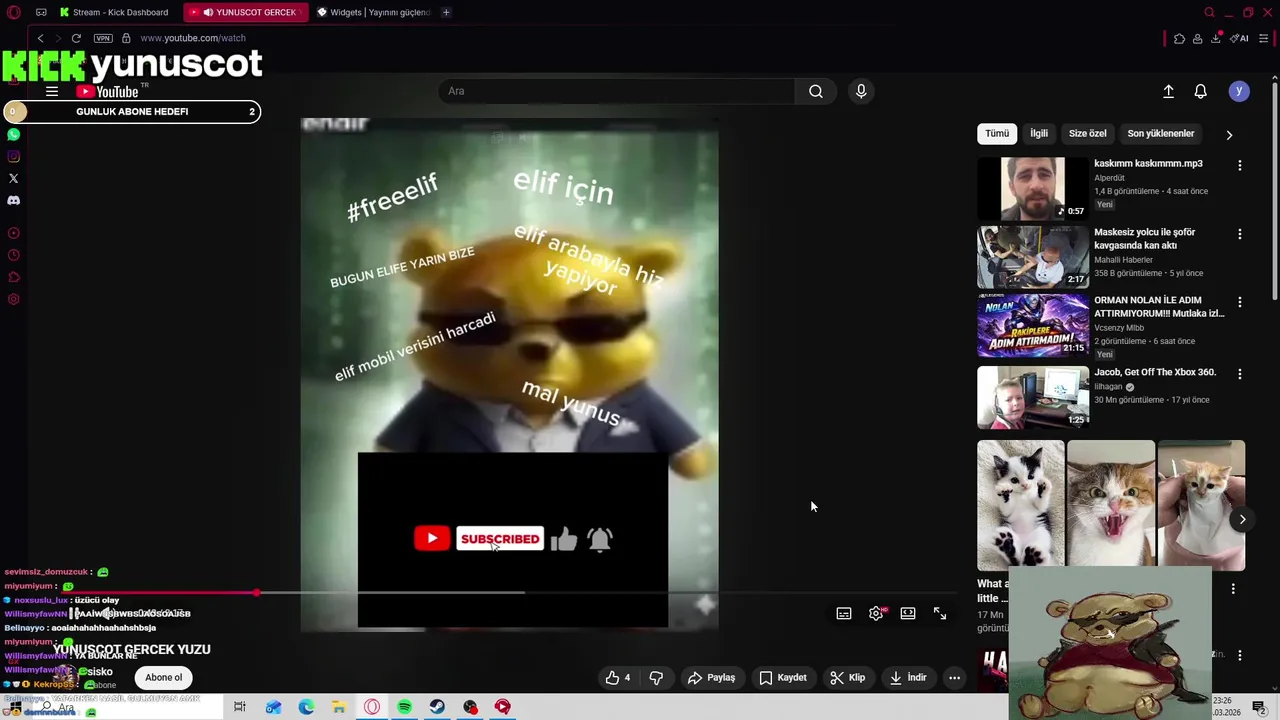The height and width of the screenshot is (720, 1280).
Task: Like the video with thumbs up
Action: 618,678
